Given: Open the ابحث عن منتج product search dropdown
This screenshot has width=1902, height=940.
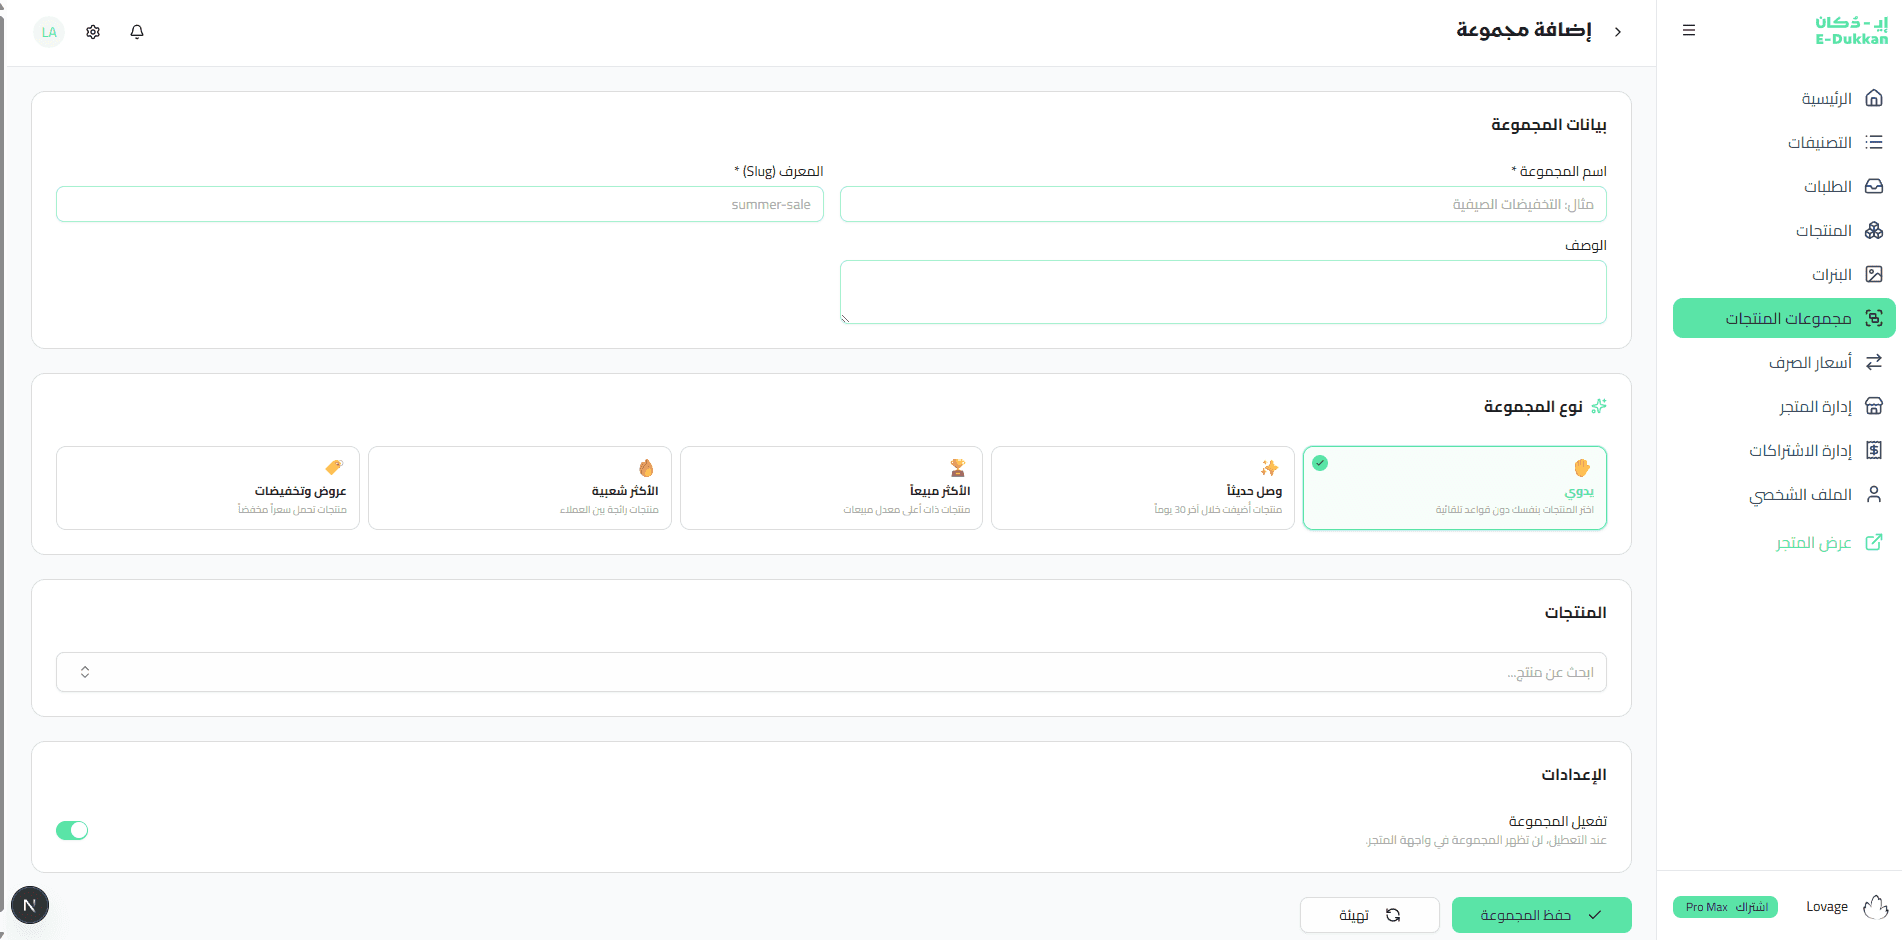Looking at the screenshot, I should pyautogui.click(x=831, y=672).
